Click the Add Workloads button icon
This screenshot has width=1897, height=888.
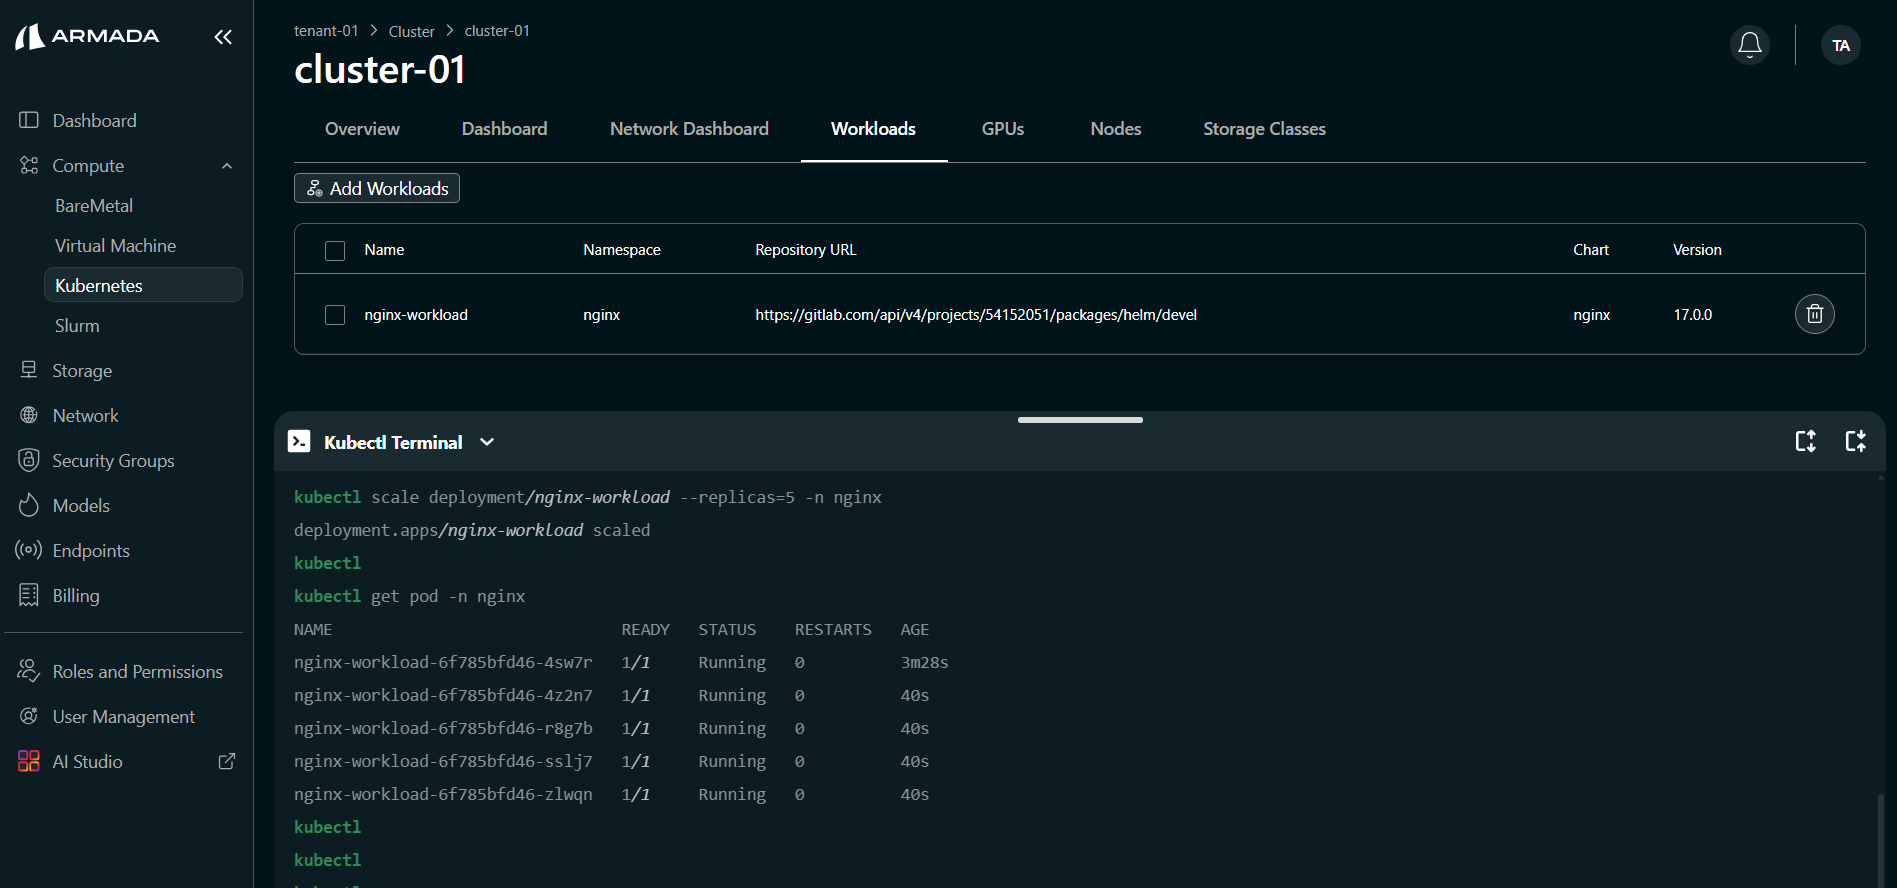[315, 188]
